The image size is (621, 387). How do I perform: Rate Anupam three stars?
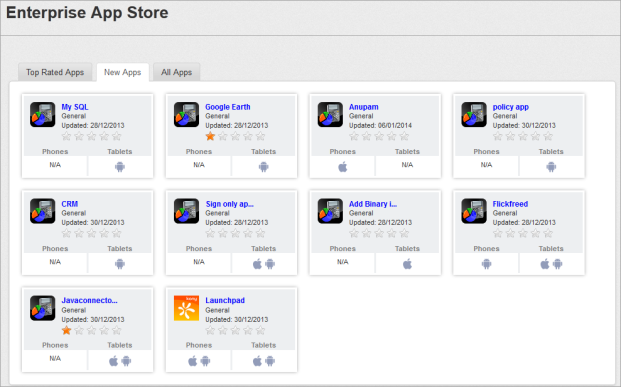(379, 137)
